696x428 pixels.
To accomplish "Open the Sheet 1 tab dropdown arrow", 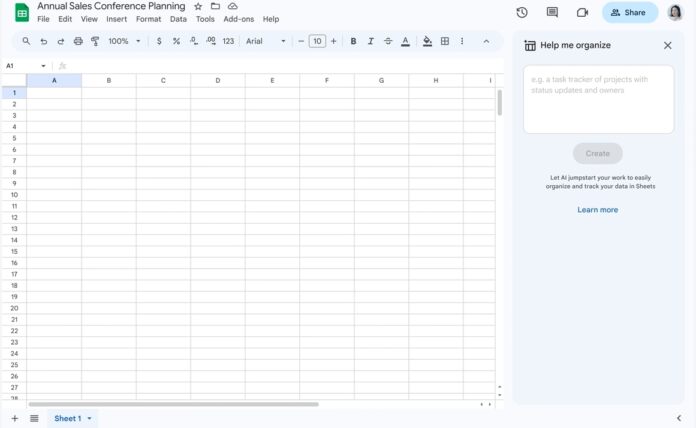I will (89, 418).
